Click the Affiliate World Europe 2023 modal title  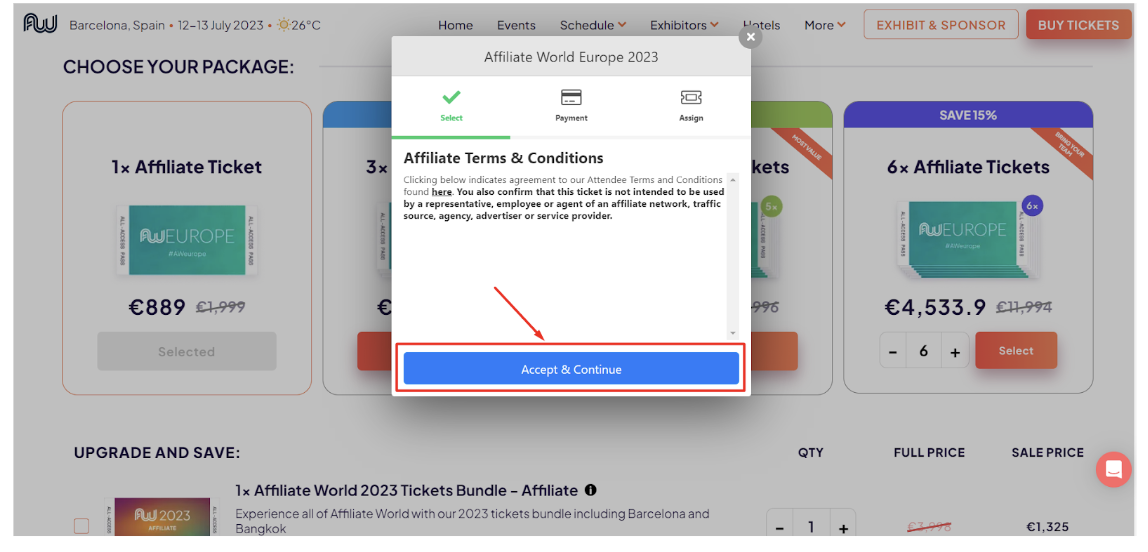[571, 56]
